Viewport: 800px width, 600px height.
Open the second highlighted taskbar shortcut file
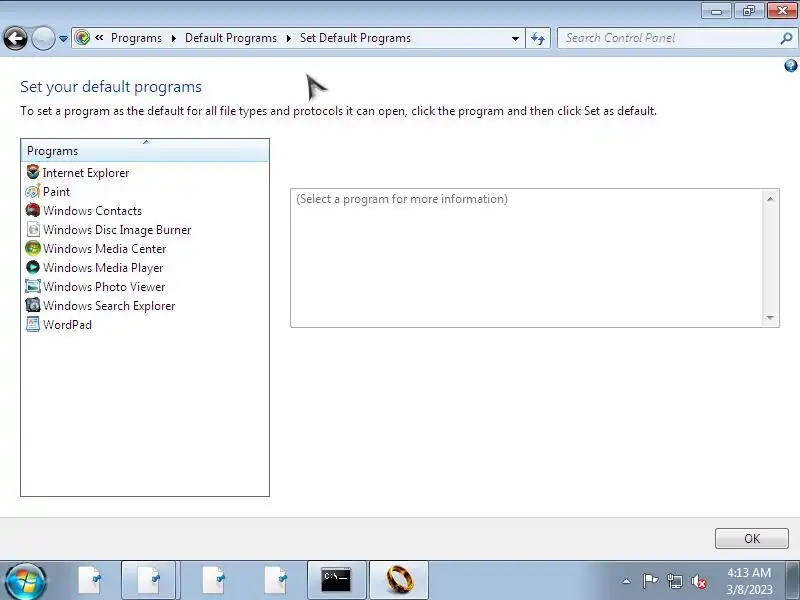click(x=148, y=580)
